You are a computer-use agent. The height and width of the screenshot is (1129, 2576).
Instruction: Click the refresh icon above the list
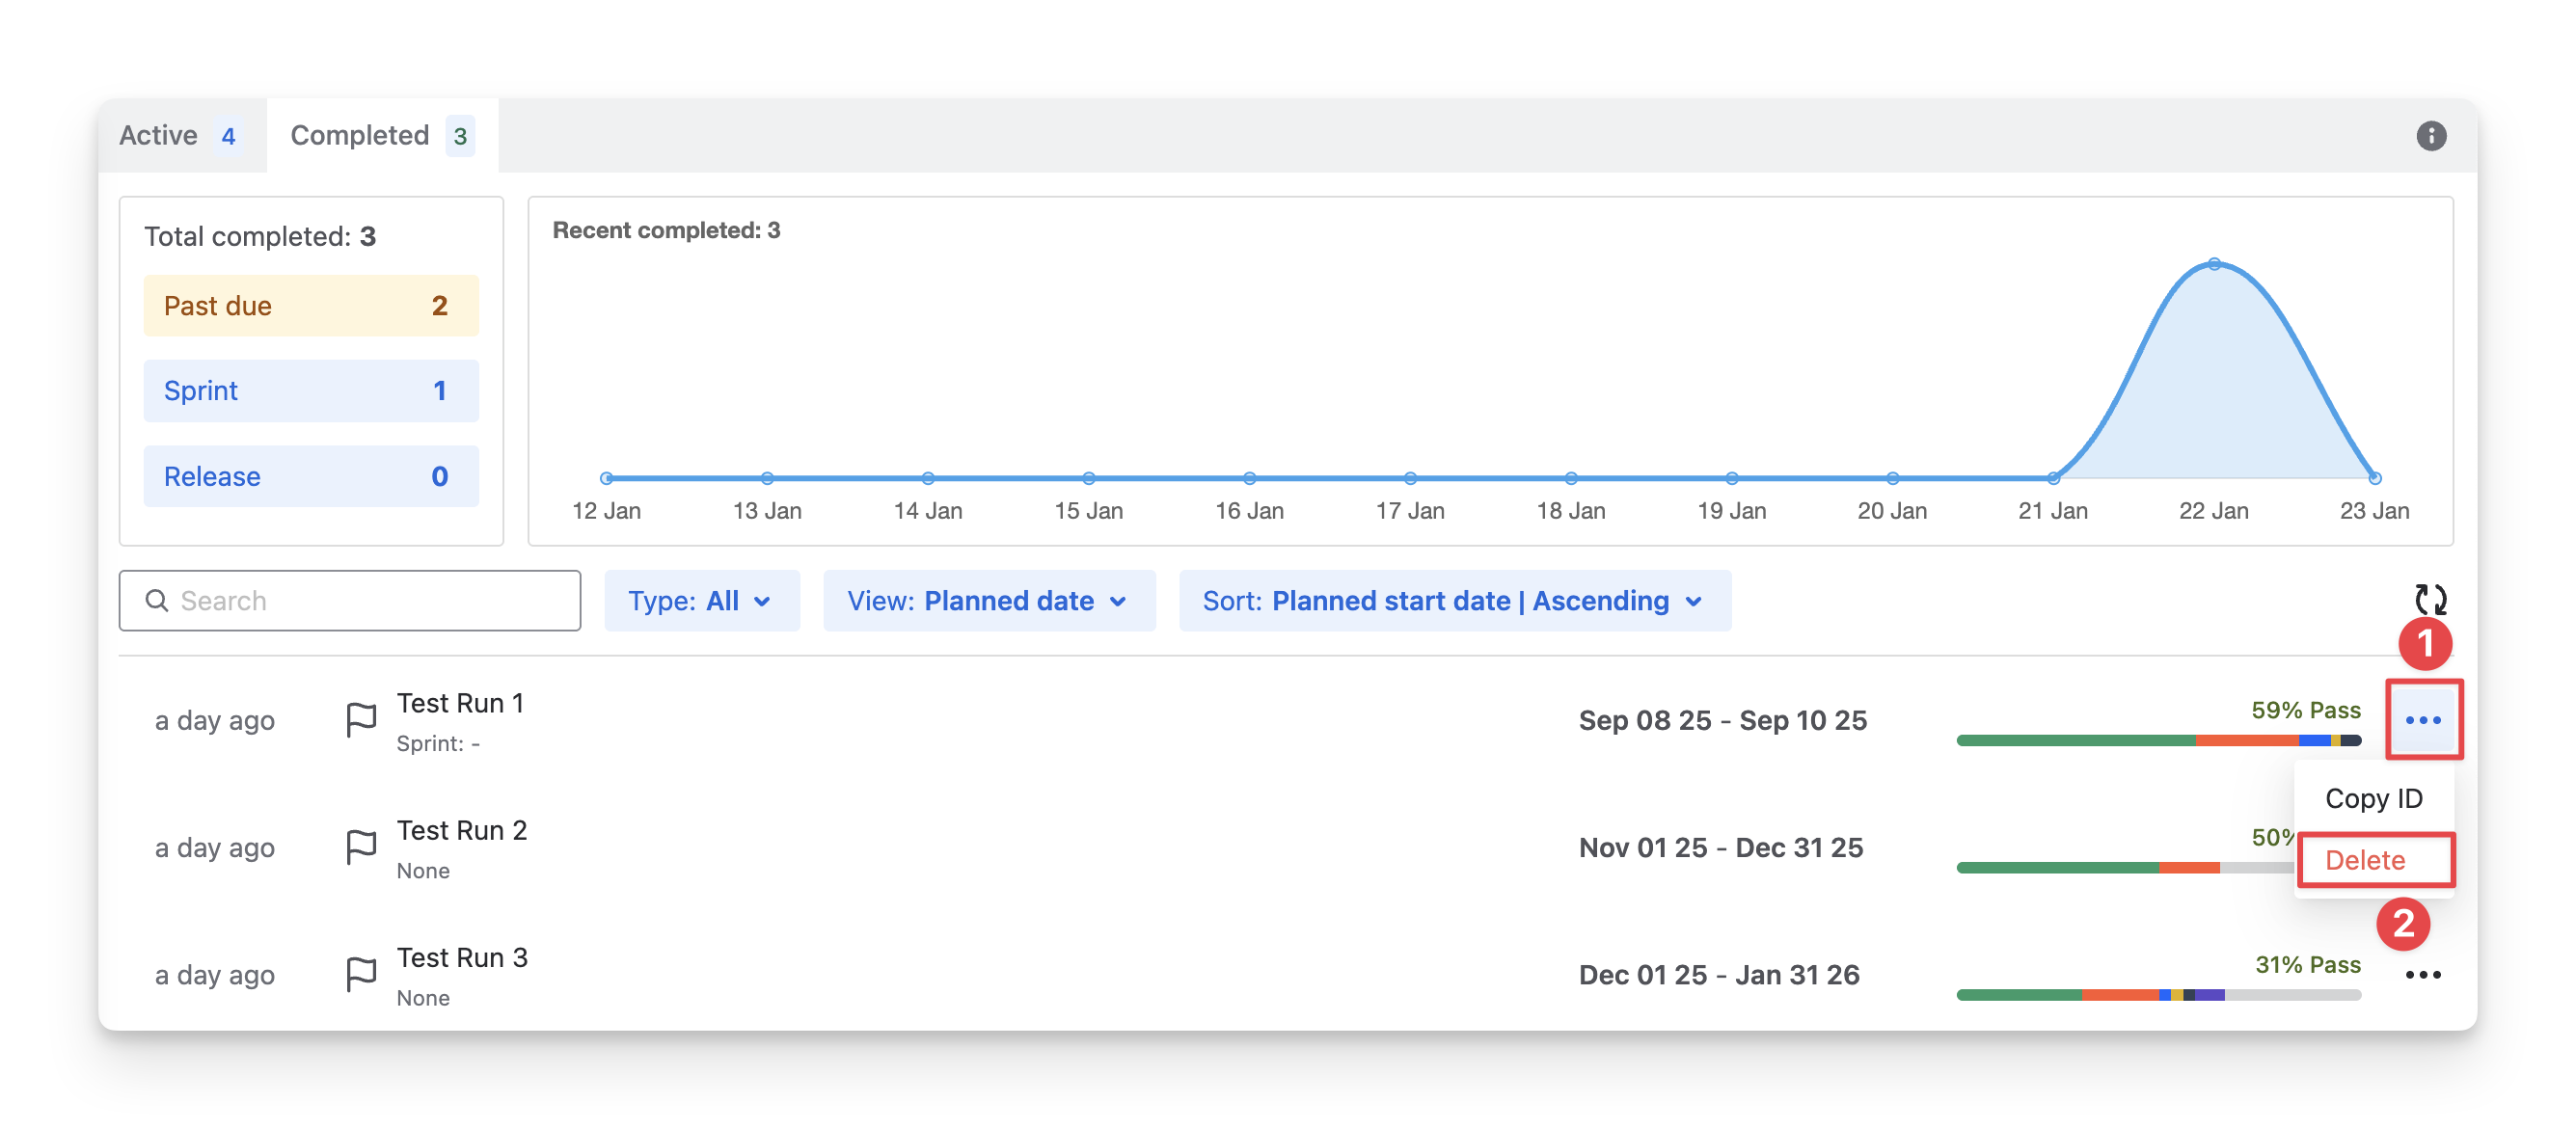click(2430, 600)
